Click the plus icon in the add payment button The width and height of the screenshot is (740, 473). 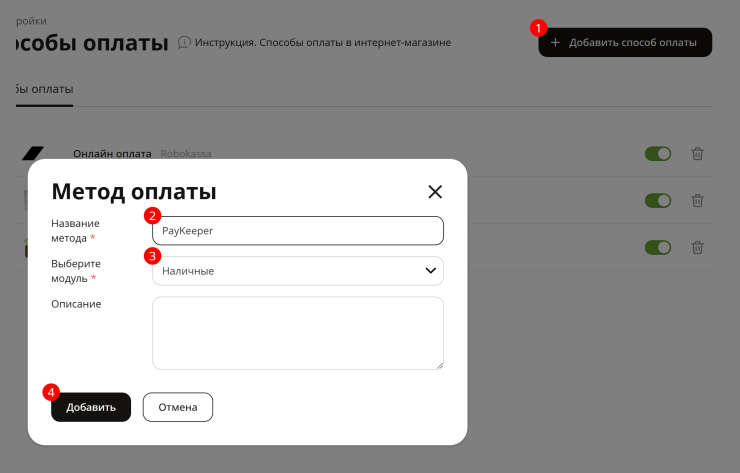click(555, 42)
